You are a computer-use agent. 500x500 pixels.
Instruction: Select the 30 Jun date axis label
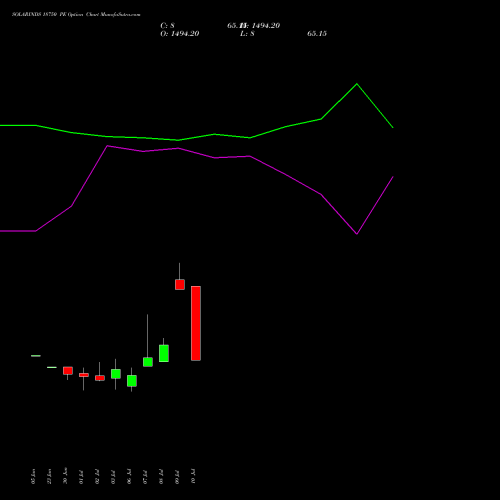(x=65, y=476)
